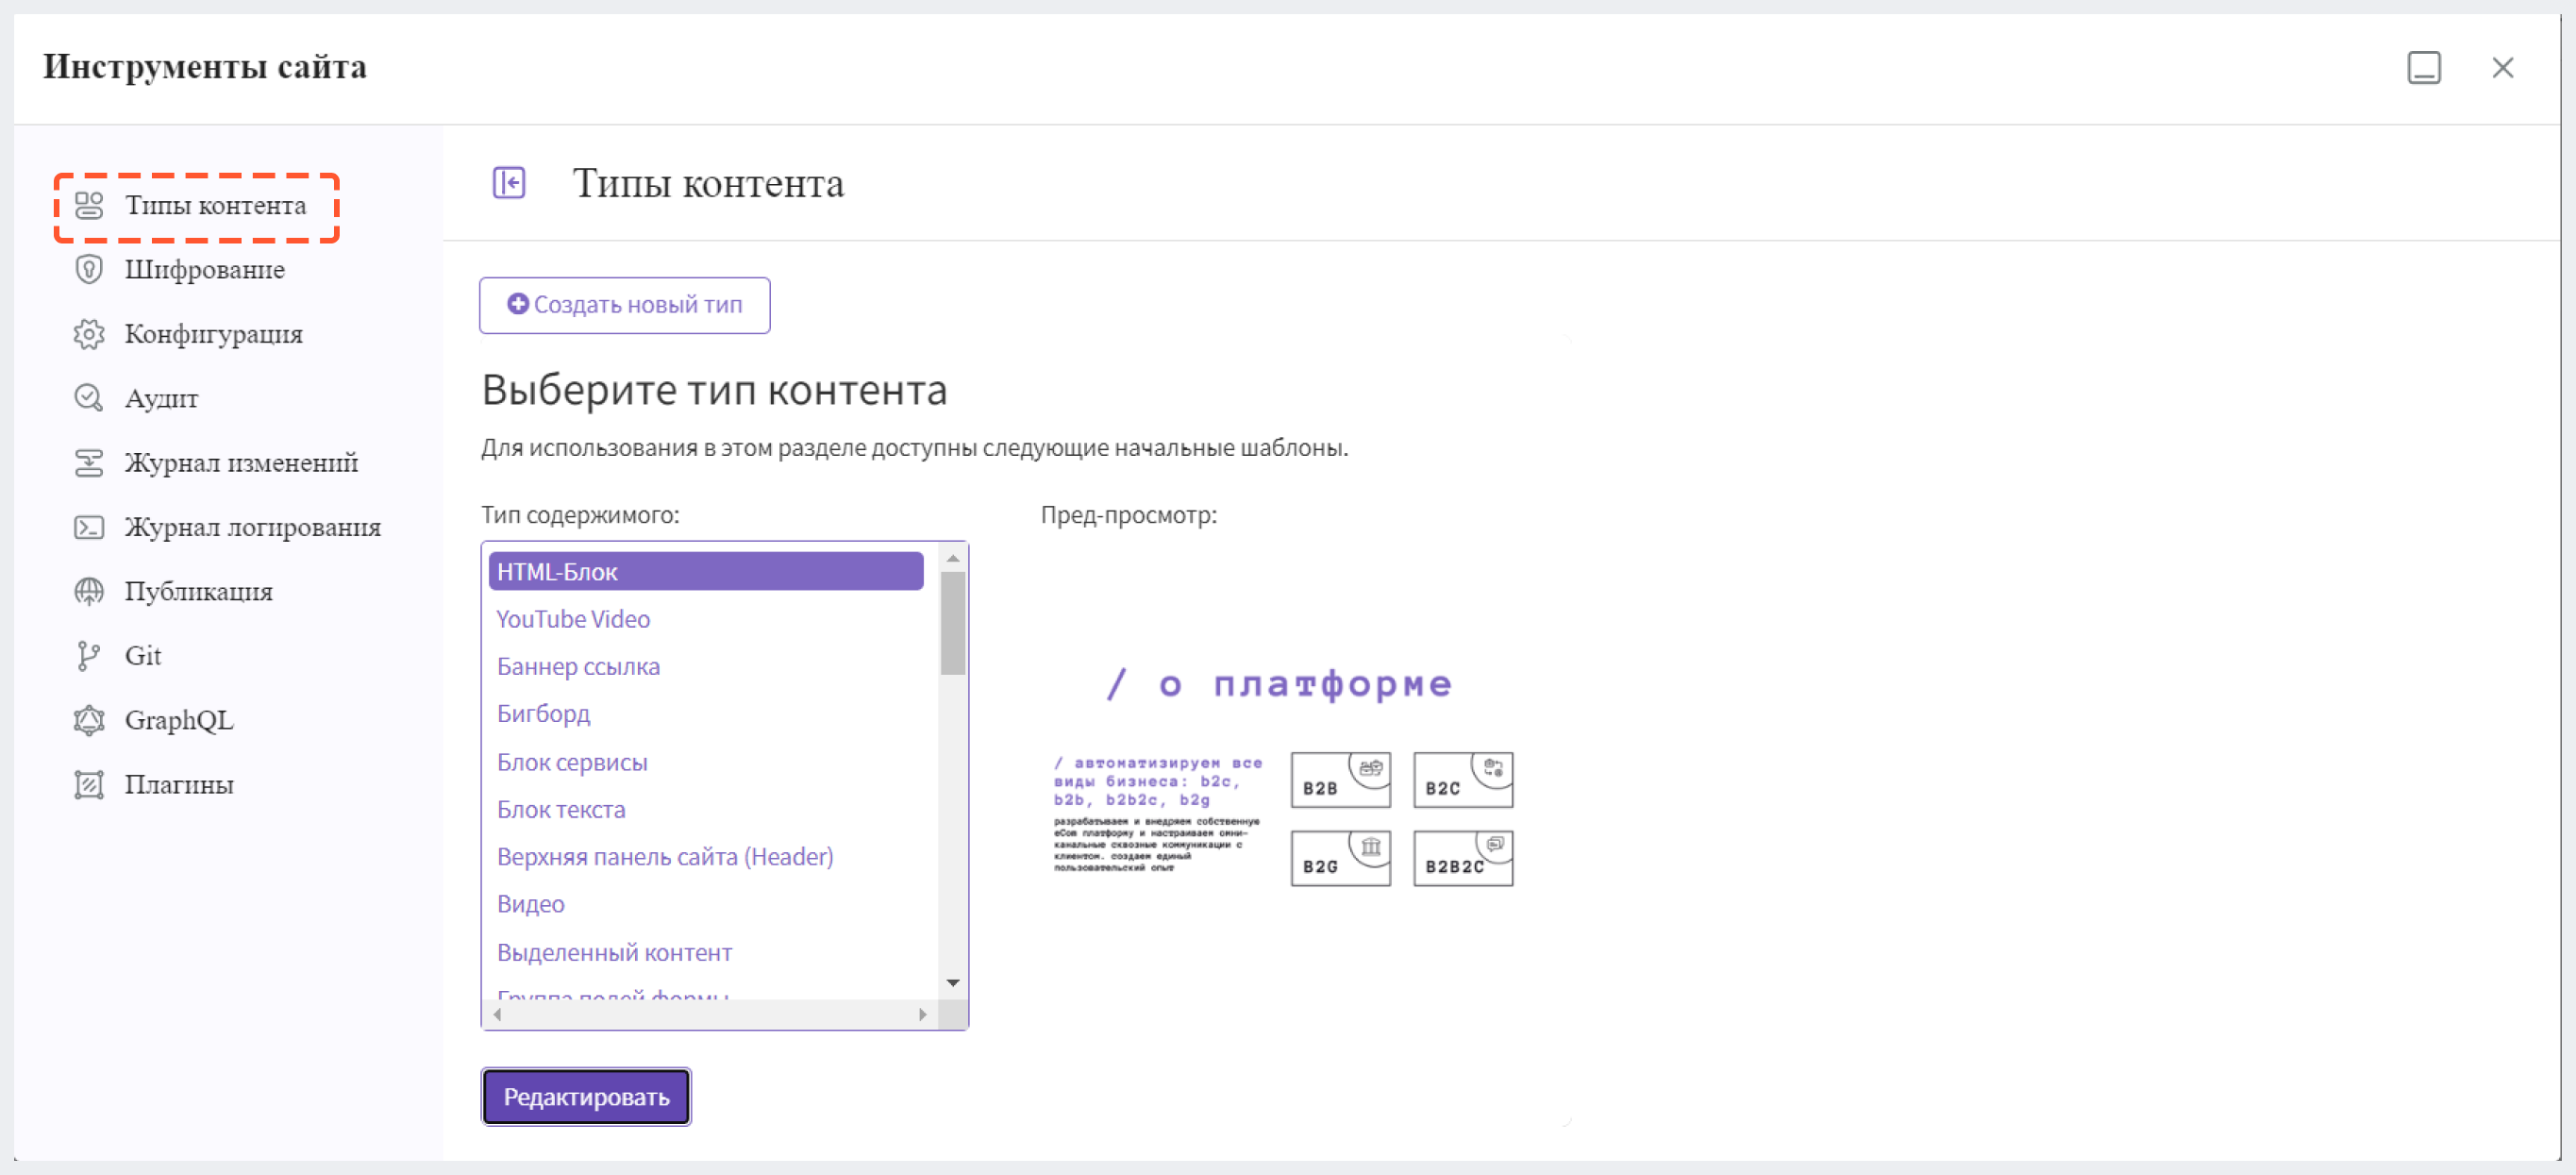The height and width of the screenshot is (1175, 2576).
Task: Click the GraphQL icon in sidebar
Action: pyautogui.click(x=91, y=720)
